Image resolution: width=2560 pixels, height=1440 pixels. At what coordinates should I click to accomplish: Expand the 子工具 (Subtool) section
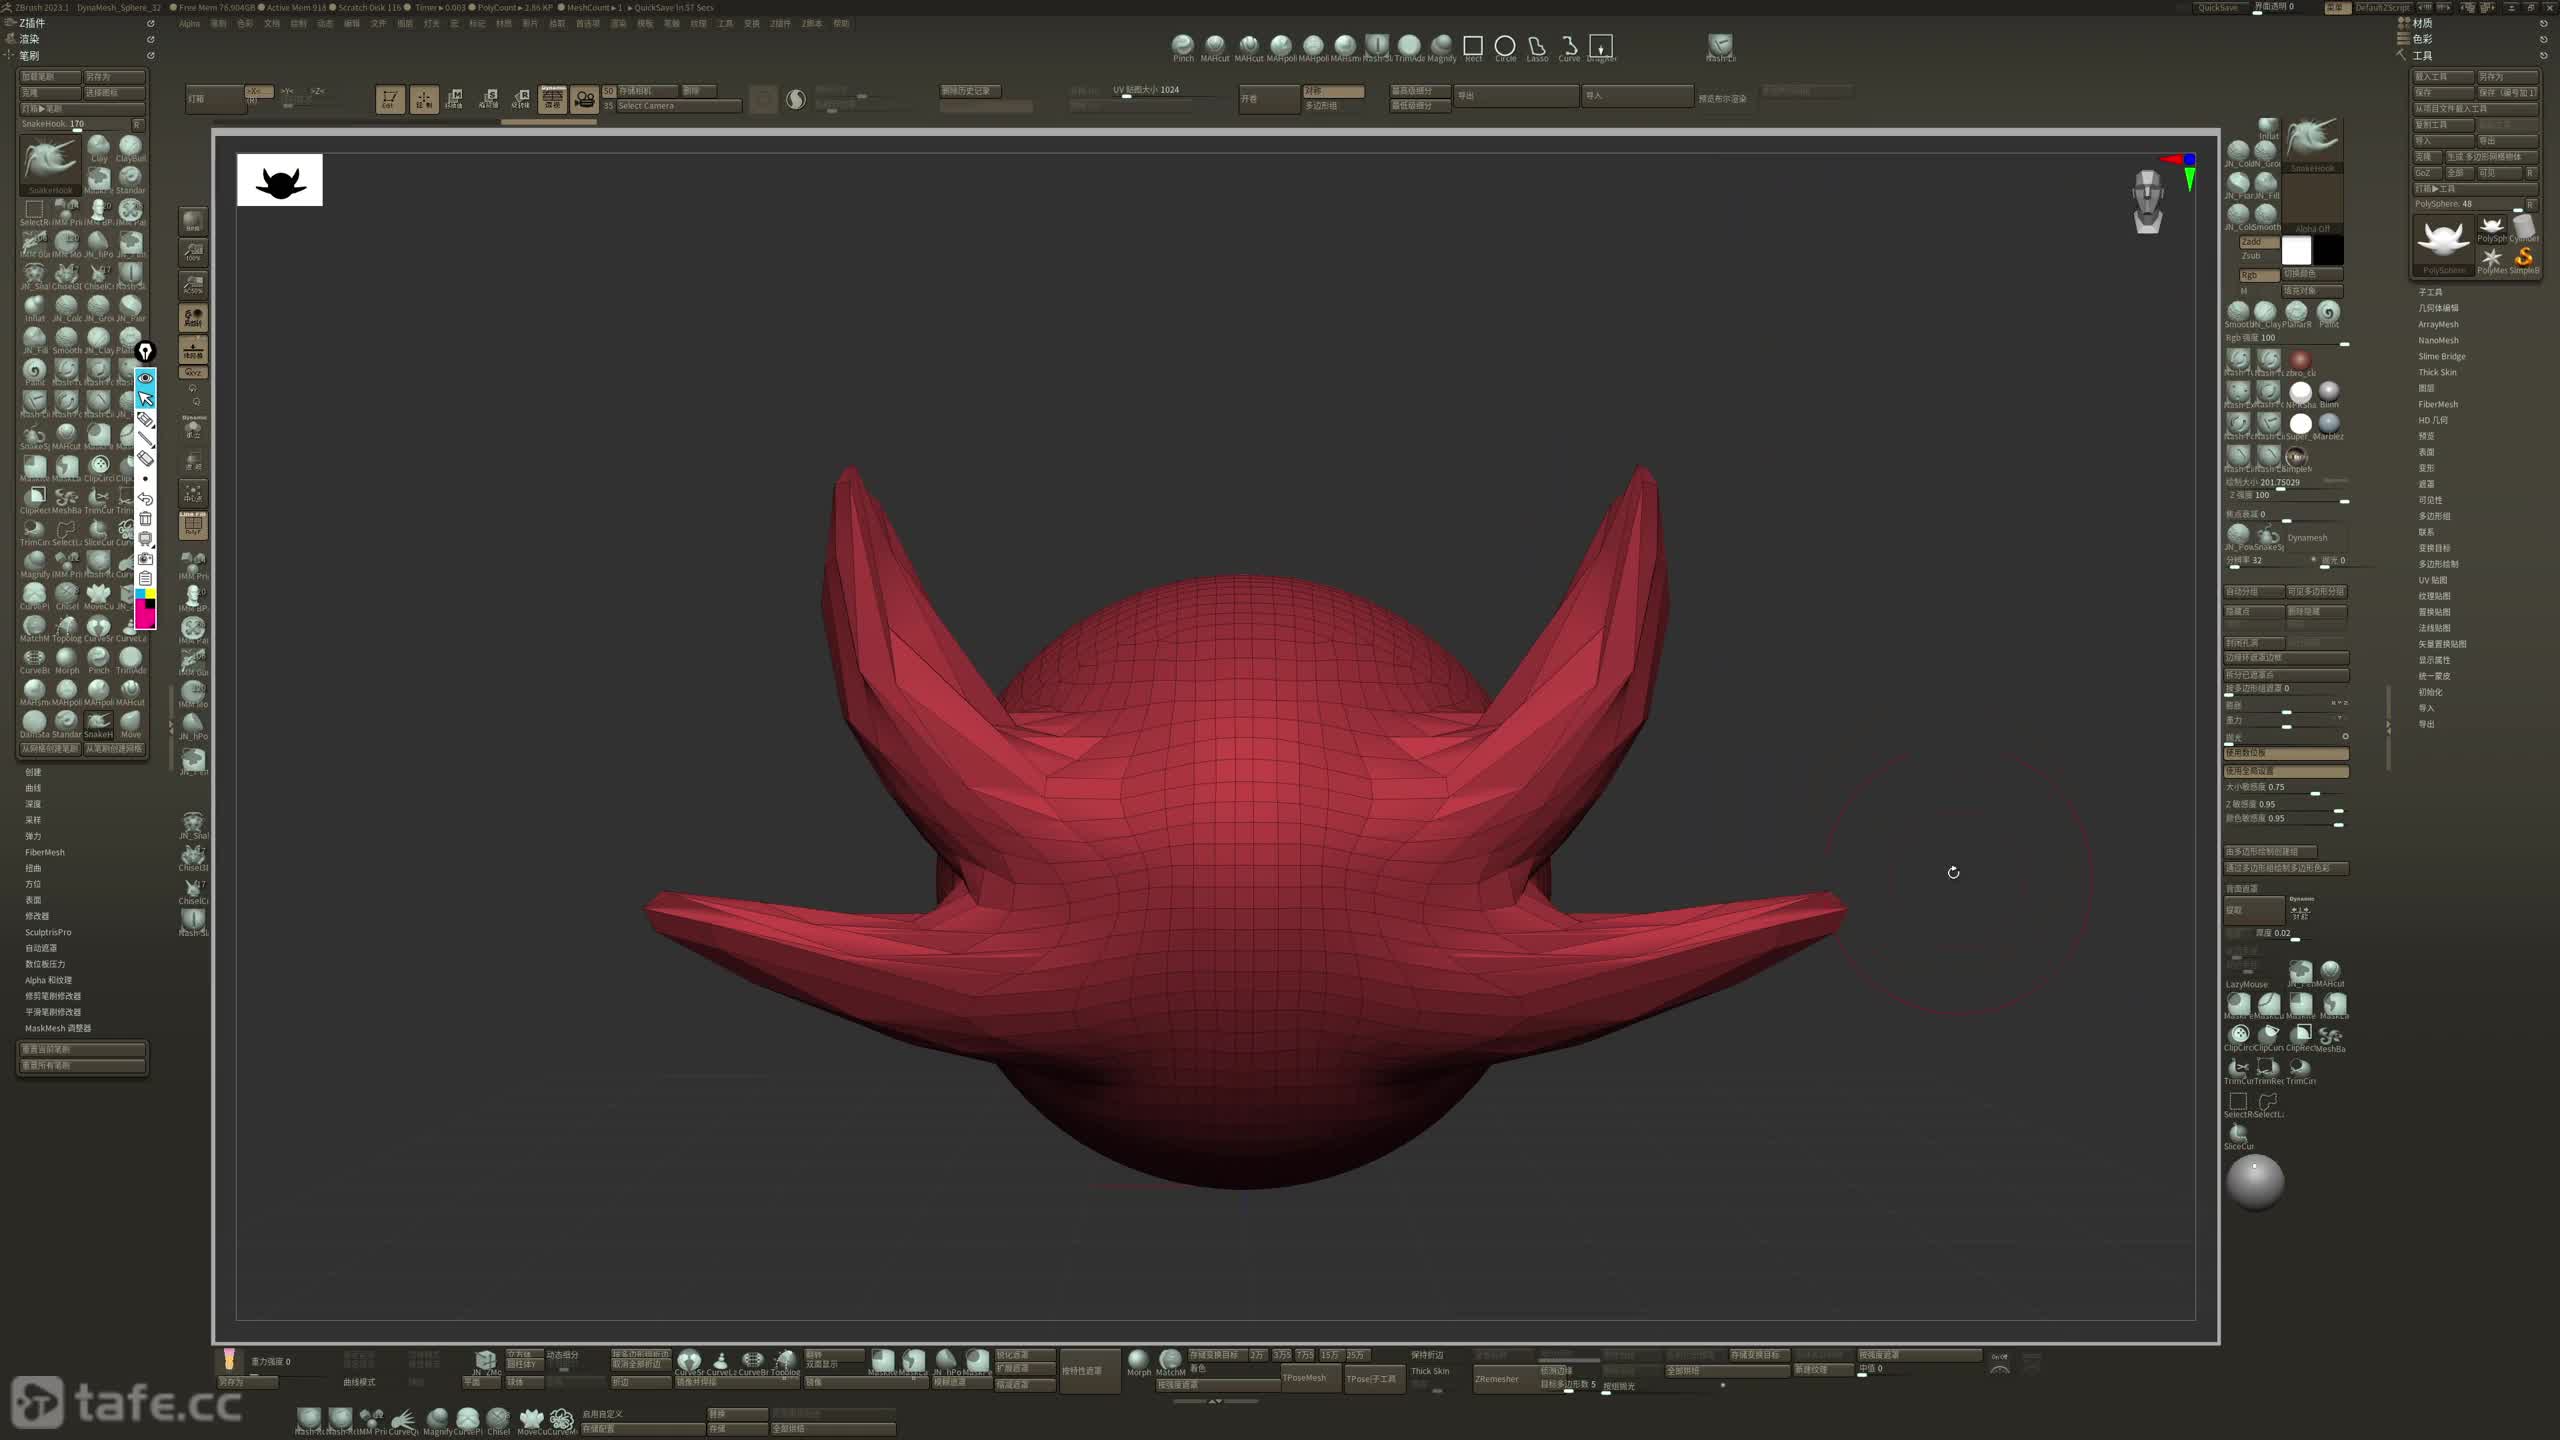click(2430, 292)
